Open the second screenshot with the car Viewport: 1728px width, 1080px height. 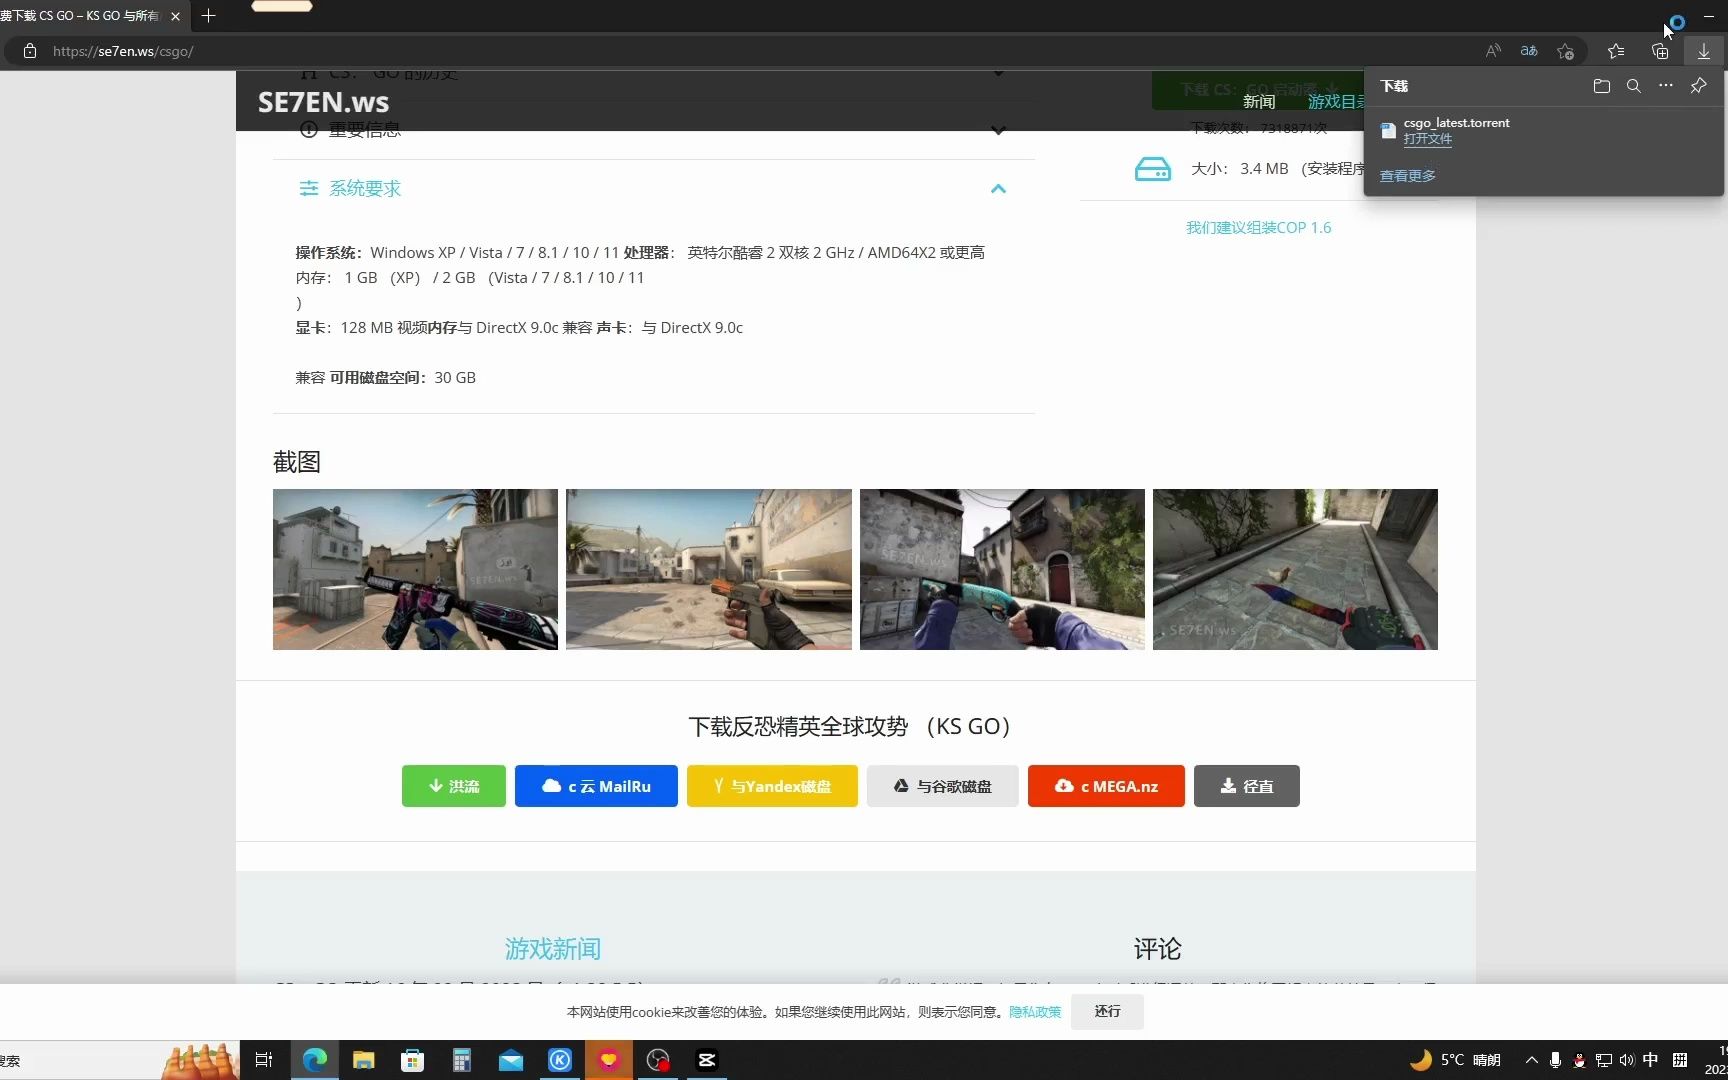click(708, 569)
